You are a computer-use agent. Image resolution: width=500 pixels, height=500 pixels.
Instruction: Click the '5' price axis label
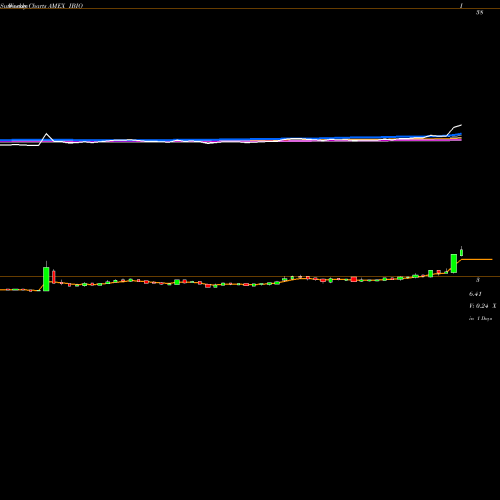(x=478, y=280)
